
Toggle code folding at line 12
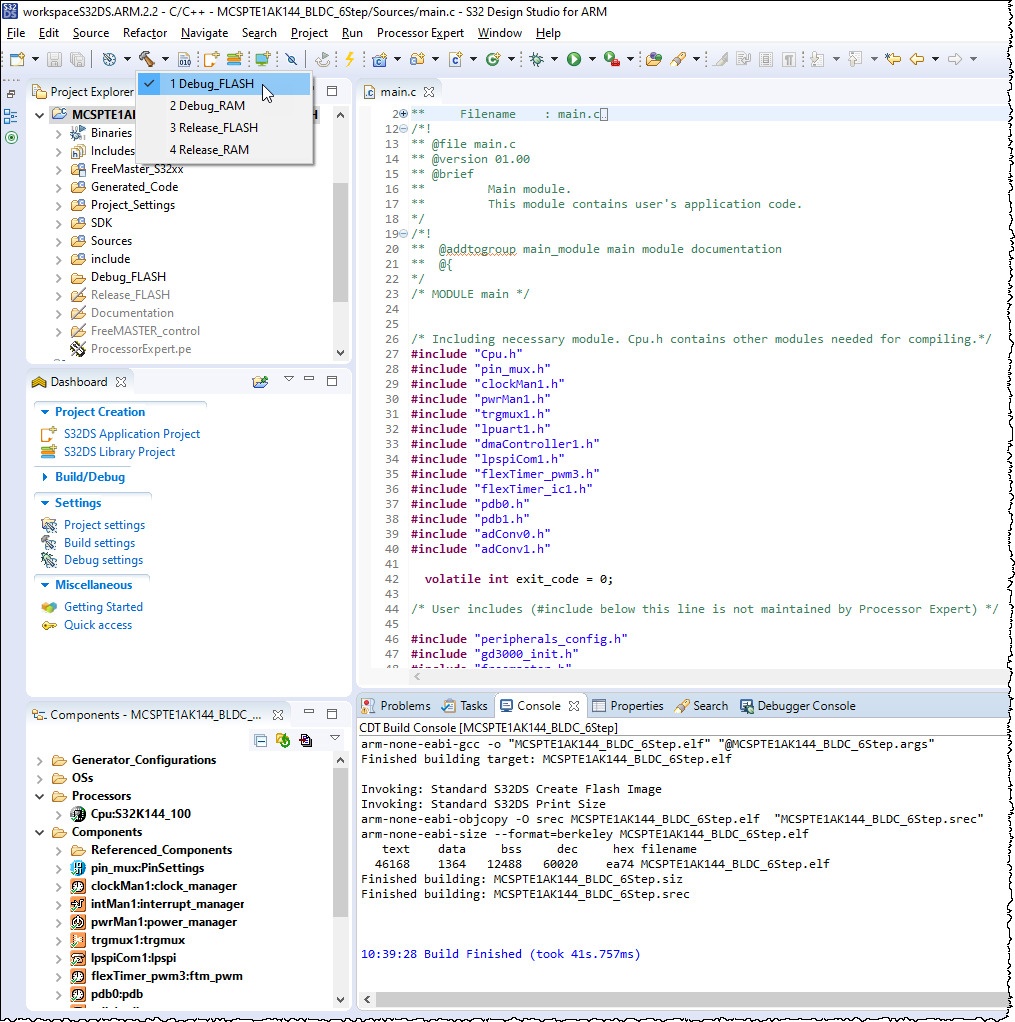402,129
